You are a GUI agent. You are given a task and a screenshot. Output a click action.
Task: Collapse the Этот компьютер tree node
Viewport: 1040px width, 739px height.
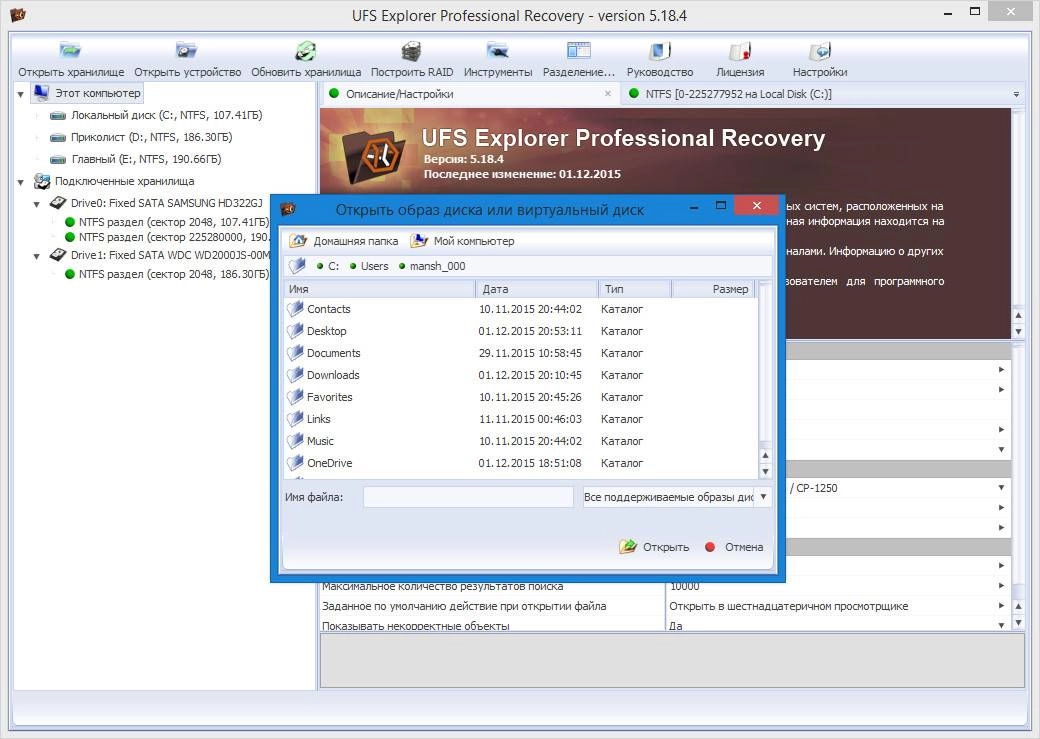tap(21, 94)
